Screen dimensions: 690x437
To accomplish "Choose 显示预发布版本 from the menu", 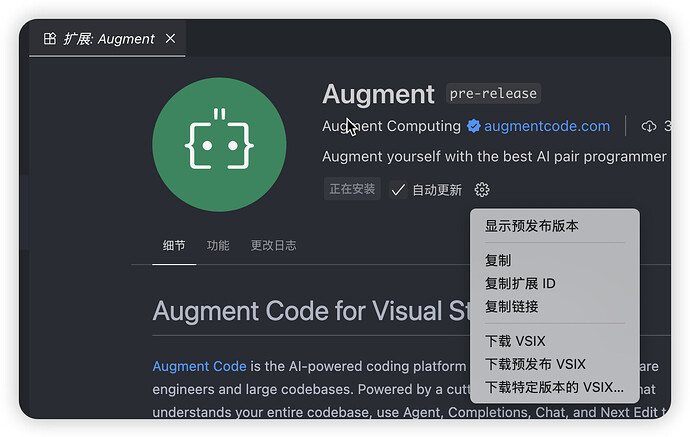I will click(x=554, y=226).
